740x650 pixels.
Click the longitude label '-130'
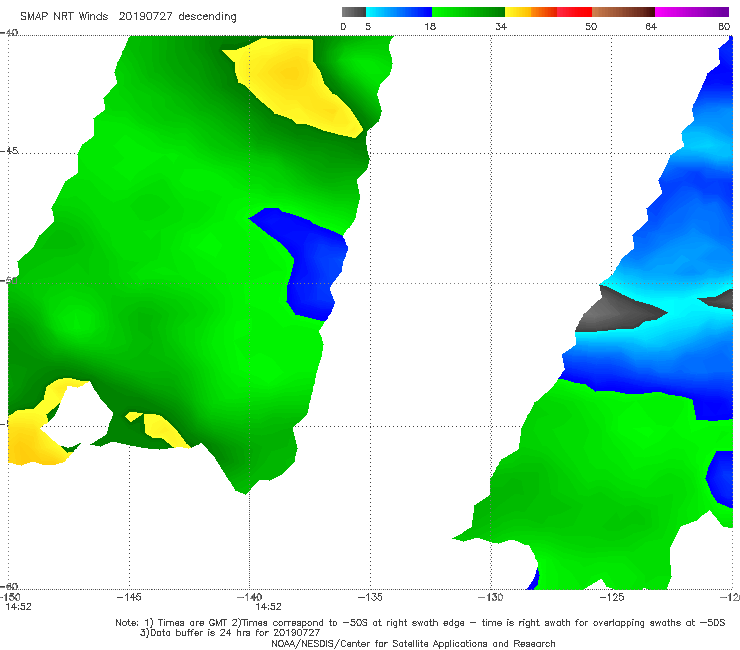pos(490,597)
